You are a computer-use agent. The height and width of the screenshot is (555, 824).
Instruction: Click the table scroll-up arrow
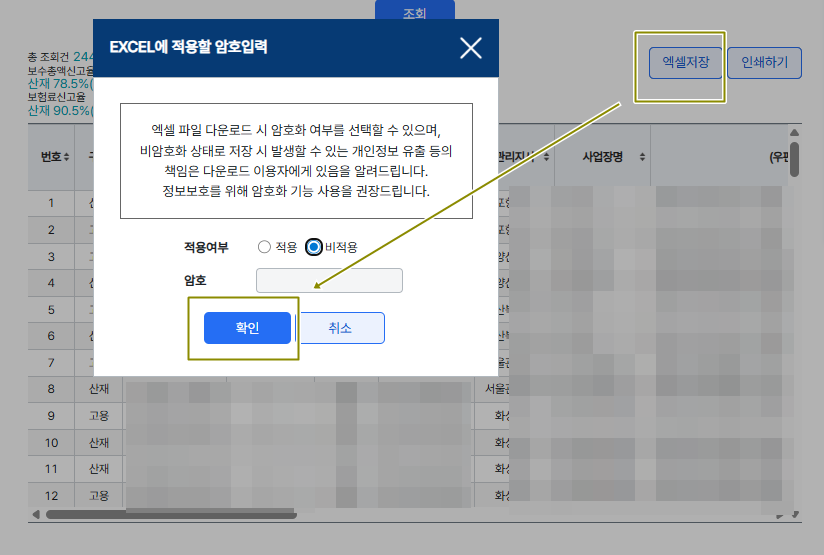795,132
